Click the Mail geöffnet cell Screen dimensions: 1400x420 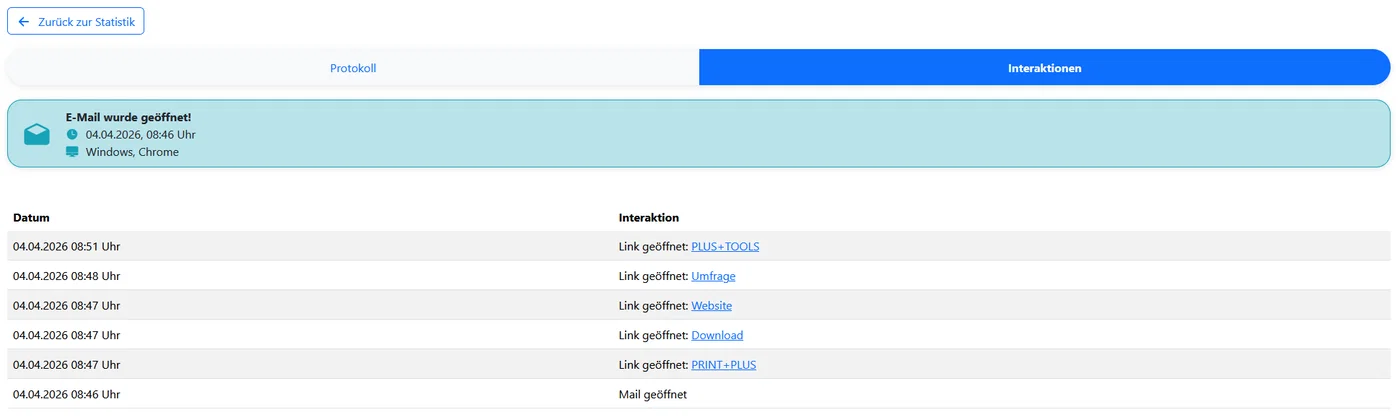pos(653,394)
